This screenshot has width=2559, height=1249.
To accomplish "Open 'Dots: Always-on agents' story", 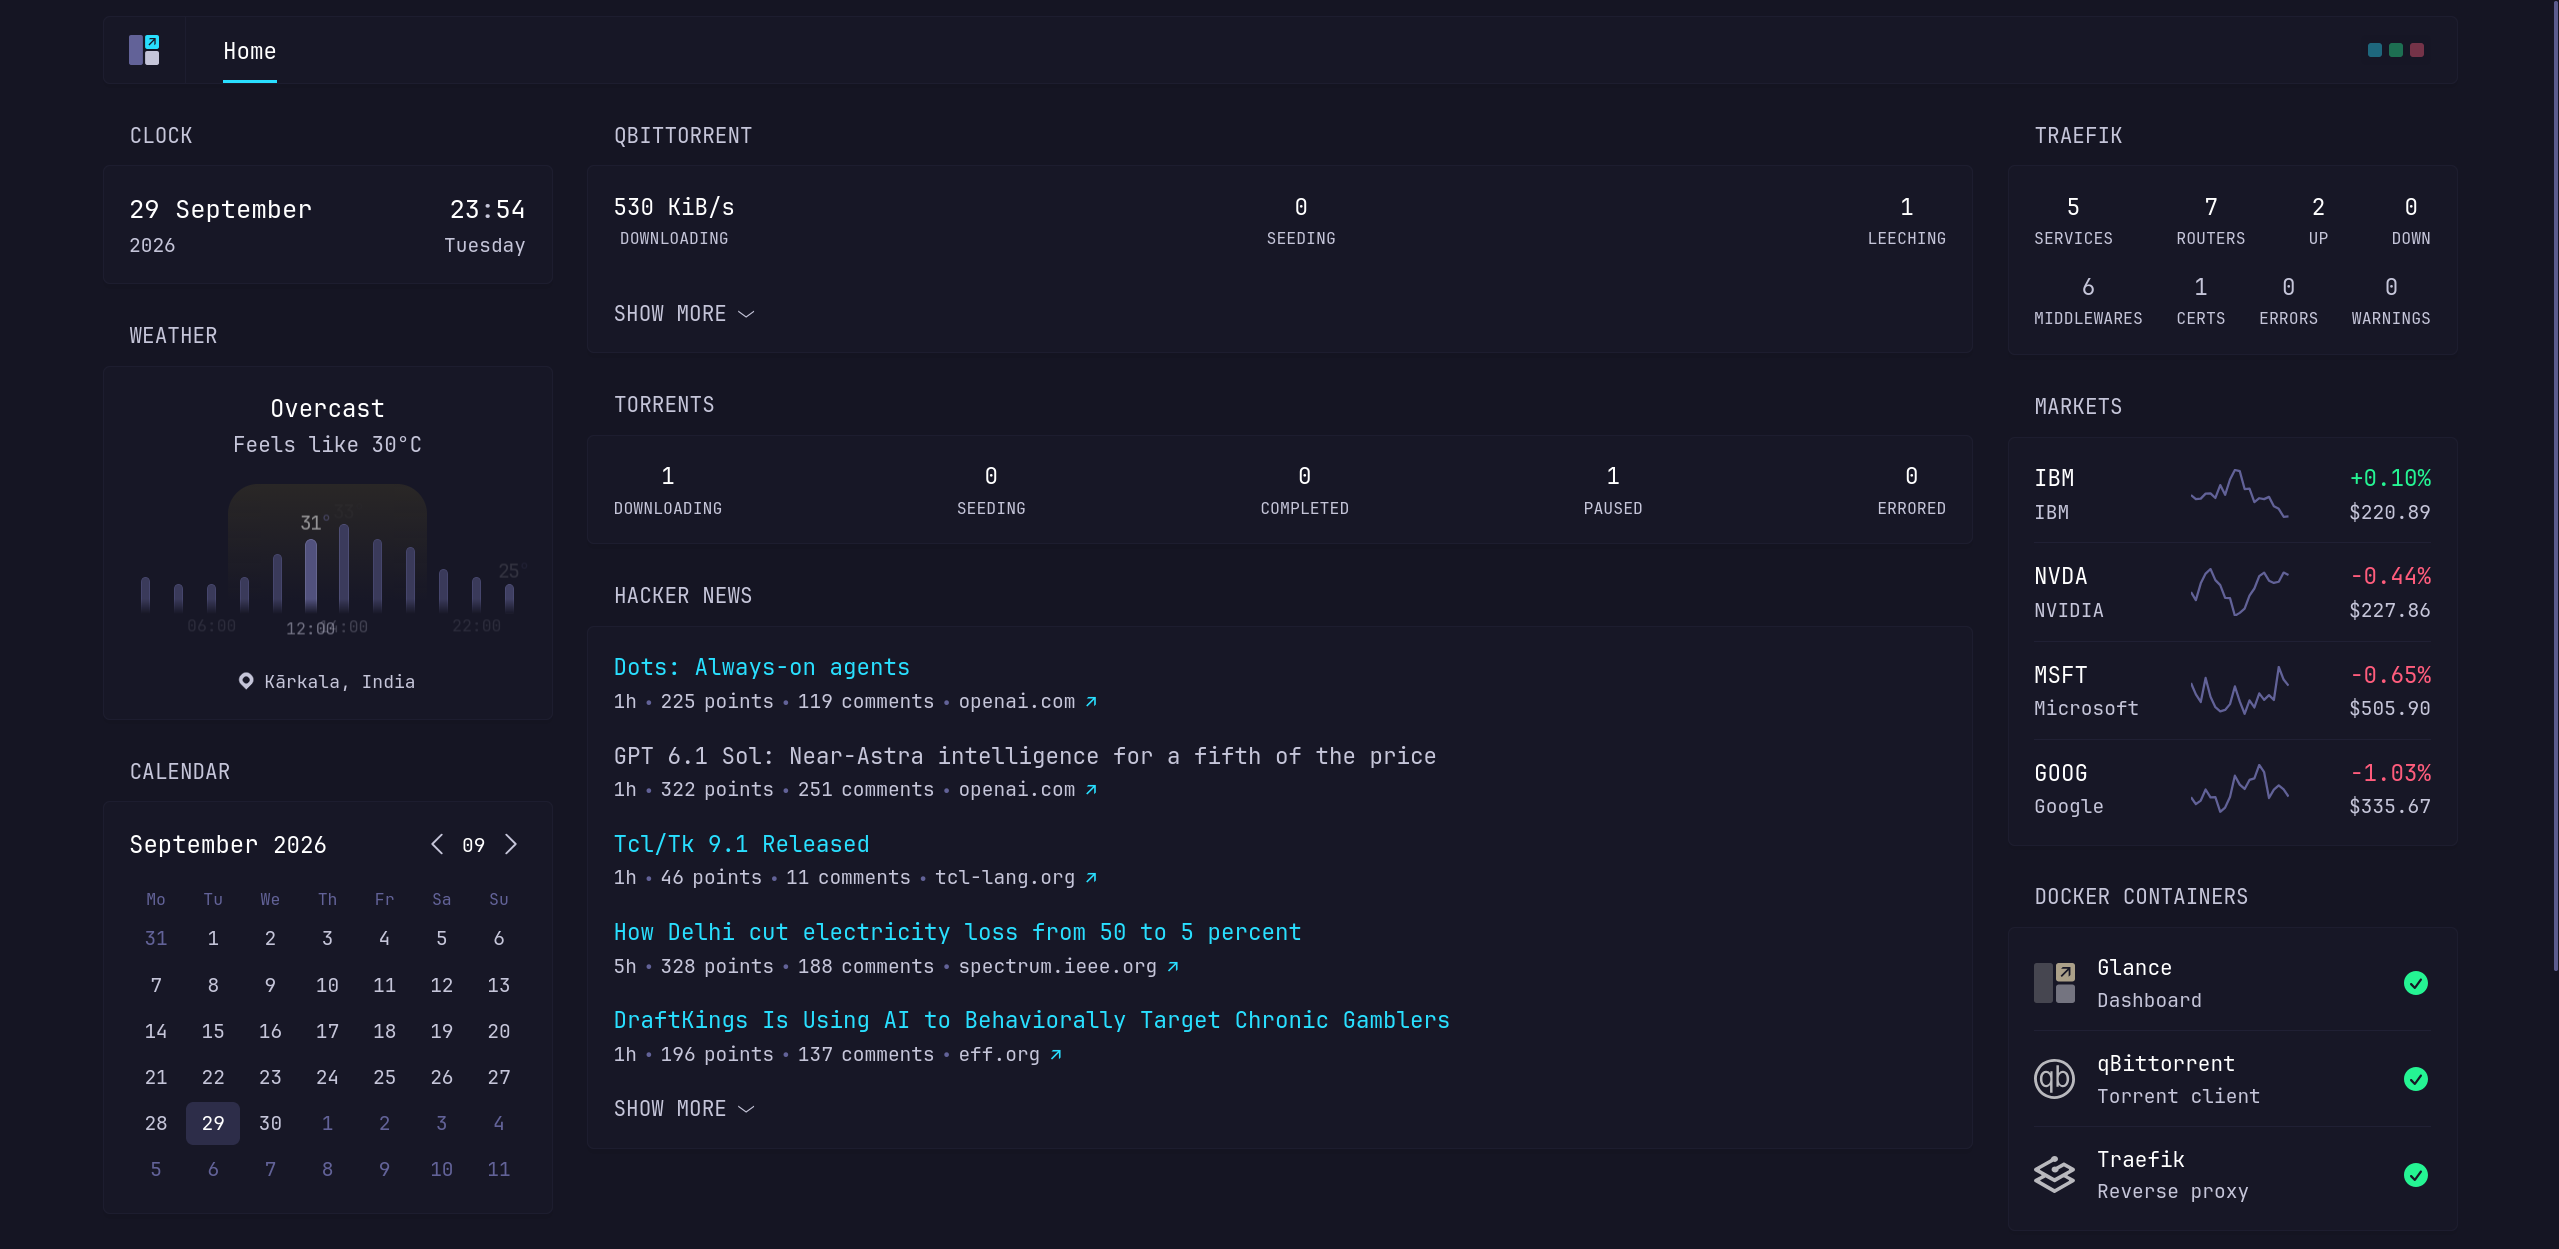I will click(x=762, y=667).
